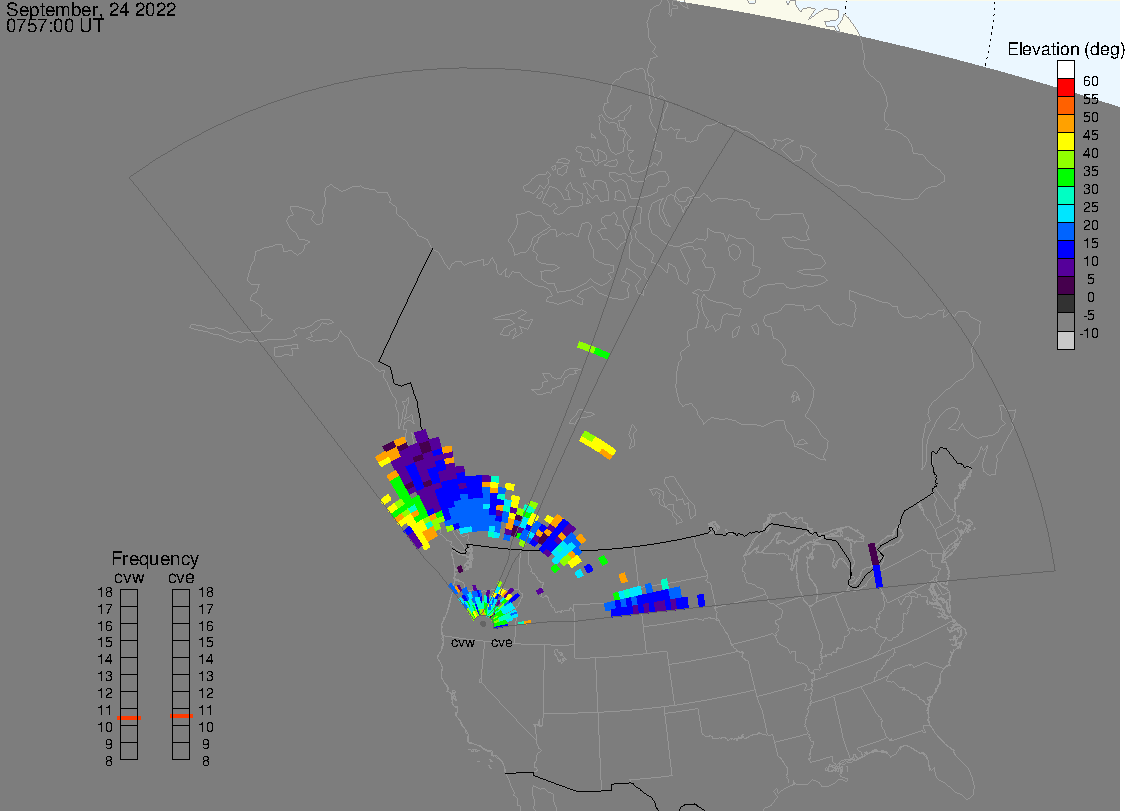Click the 60 elevation legend label

click(1091, 81)
